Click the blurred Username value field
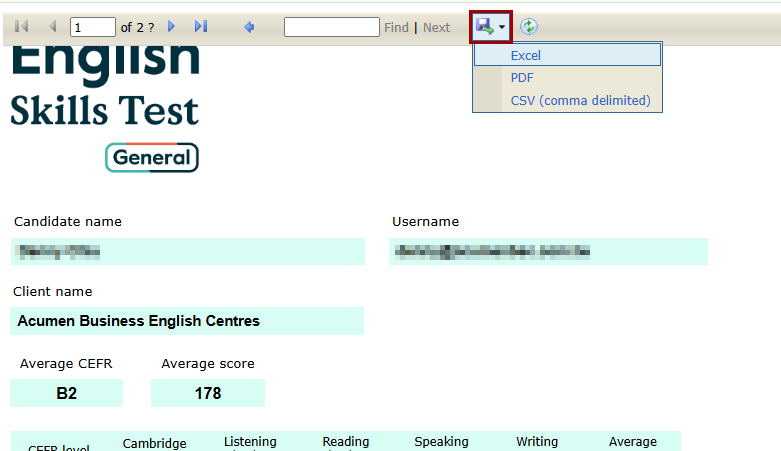Image resolution: width=781 pixels, height=451 pixels. tap(548, 252)
